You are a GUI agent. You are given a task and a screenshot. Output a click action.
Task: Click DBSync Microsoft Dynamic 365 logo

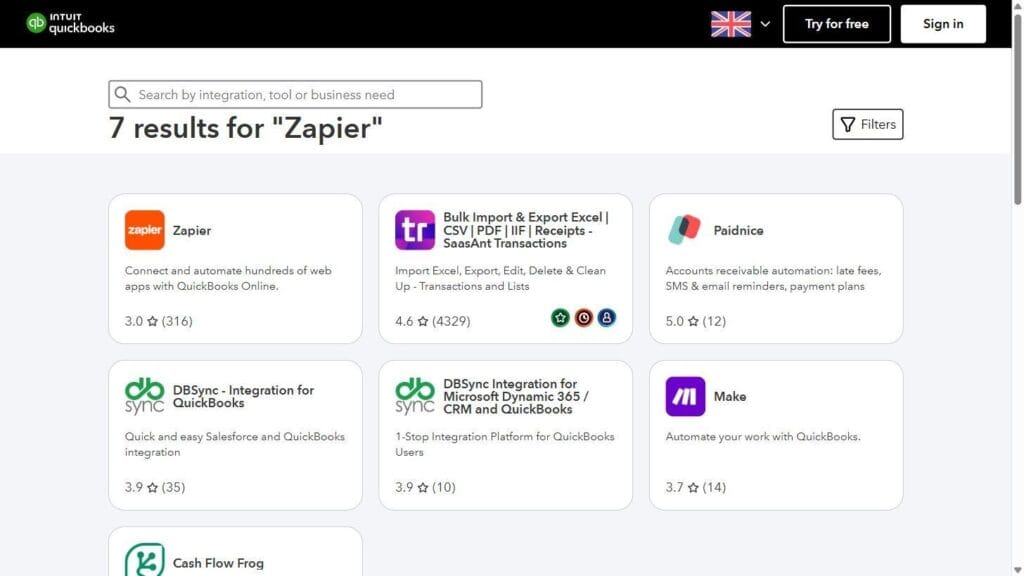pos(415,396)
